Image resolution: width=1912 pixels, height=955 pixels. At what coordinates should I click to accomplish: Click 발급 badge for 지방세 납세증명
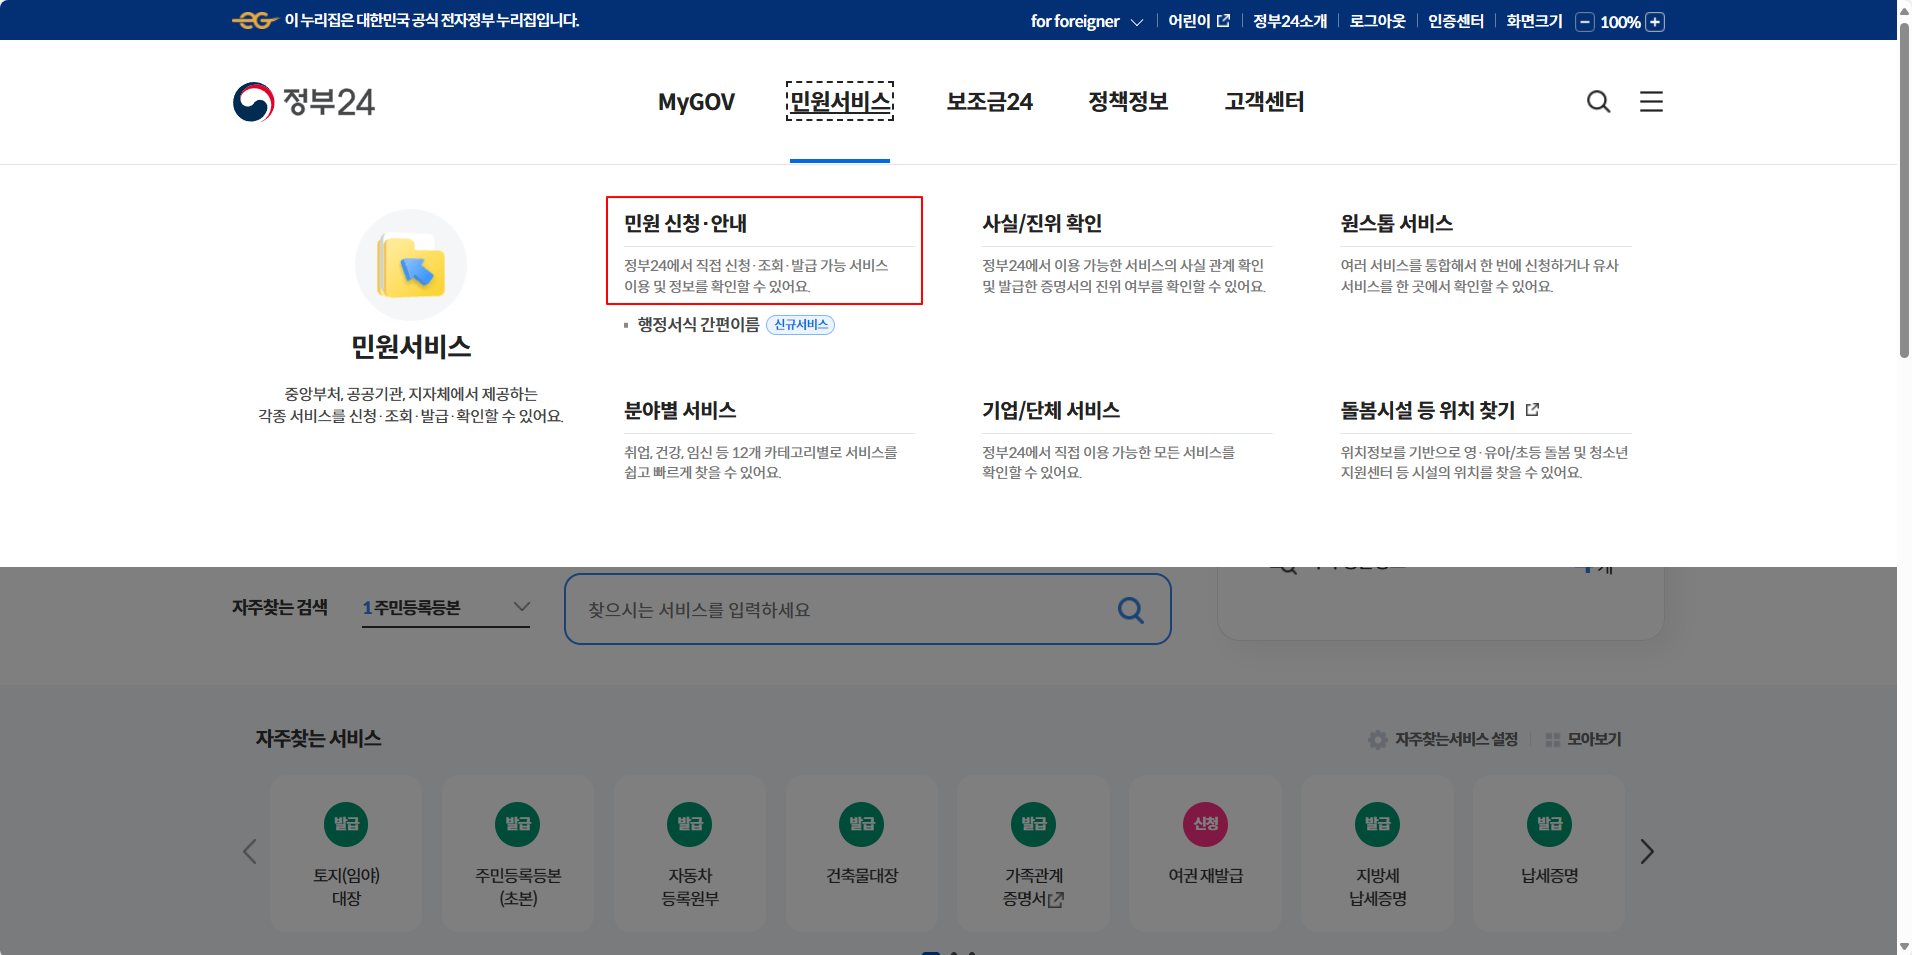pyautogui.click(x=1378, y=824)
